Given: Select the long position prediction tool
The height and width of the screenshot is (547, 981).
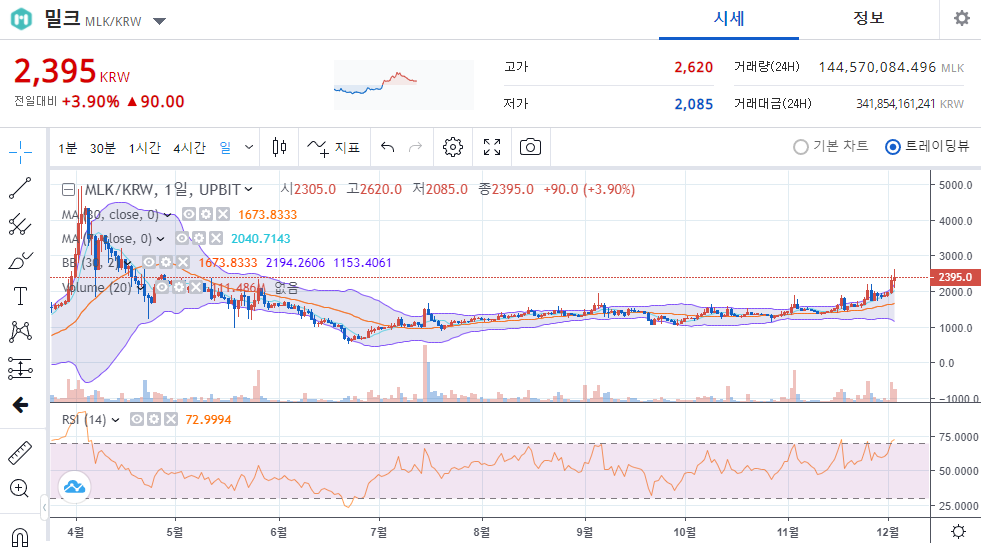Looking at the screenshot, I should click(20, 368).
